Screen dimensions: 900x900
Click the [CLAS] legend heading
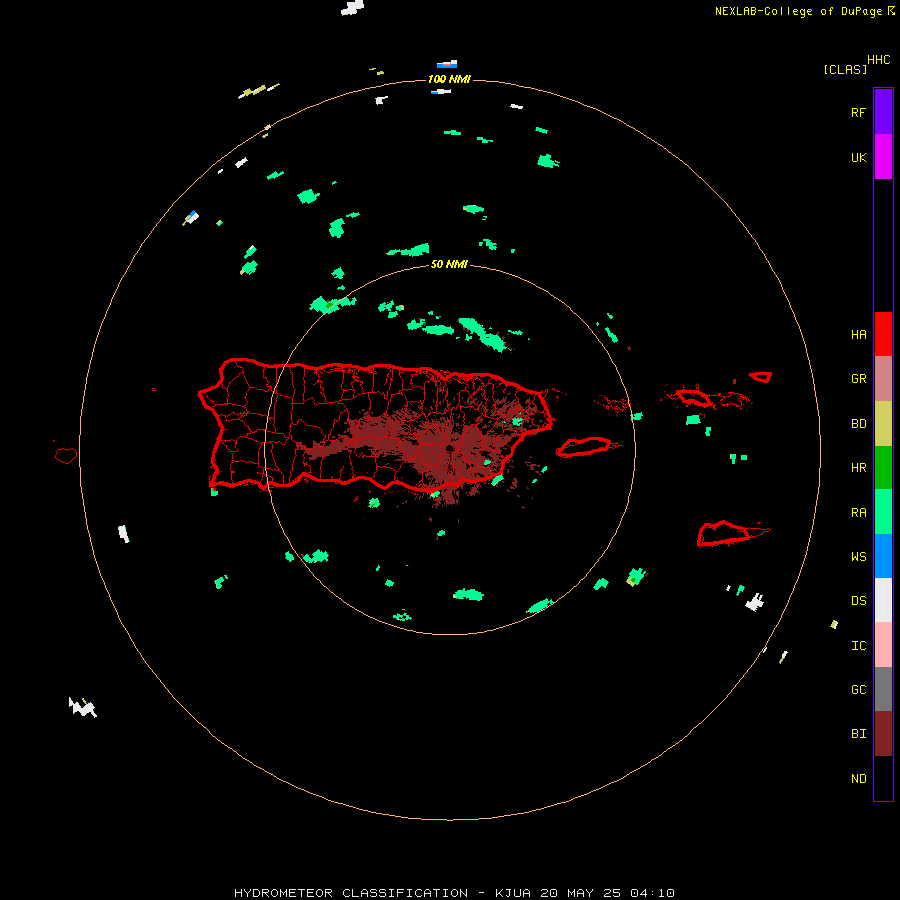[845, 69]
